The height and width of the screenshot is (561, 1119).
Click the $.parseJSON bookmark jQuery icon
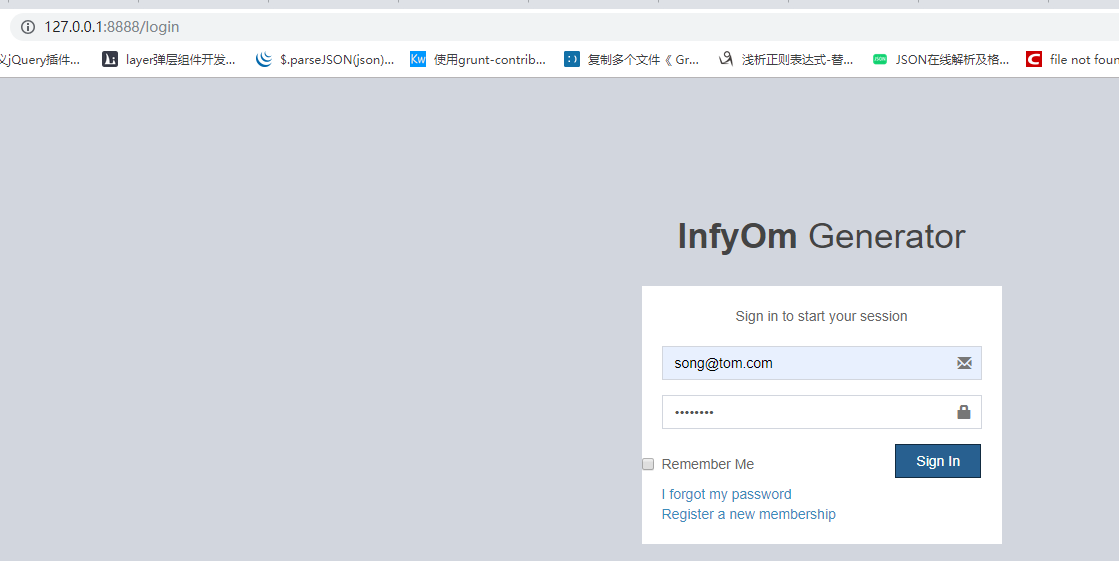[264, 59]
